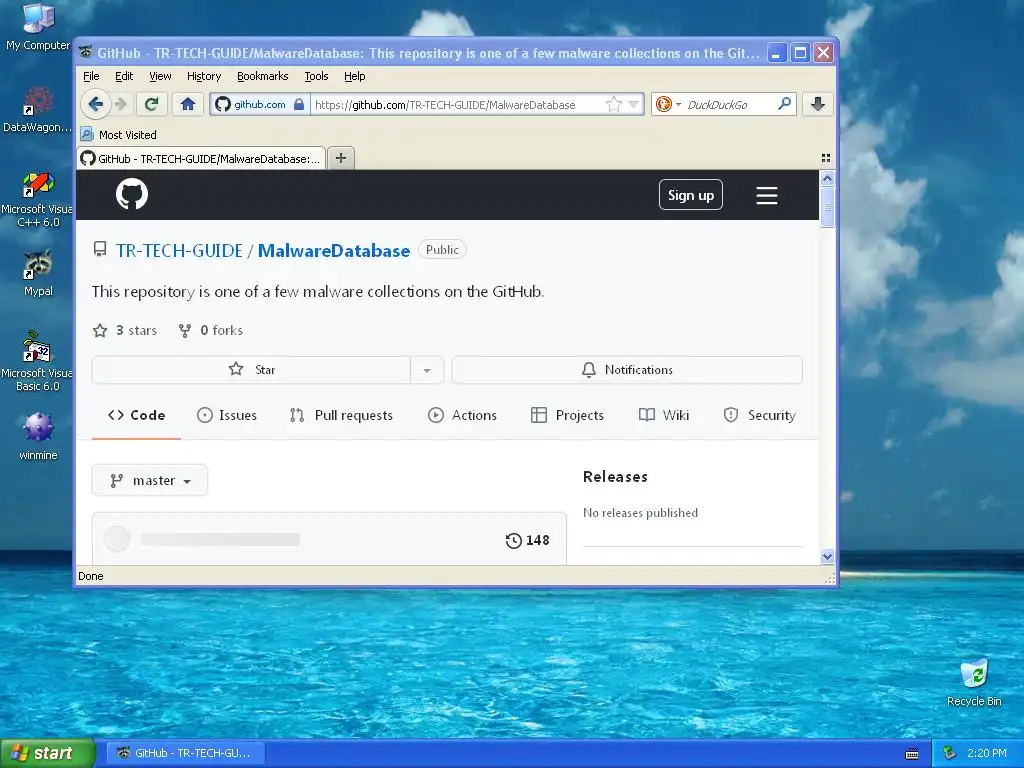Open the Tools menu
This screenshot has width=1024, height=768.
[x=316, y=76]
